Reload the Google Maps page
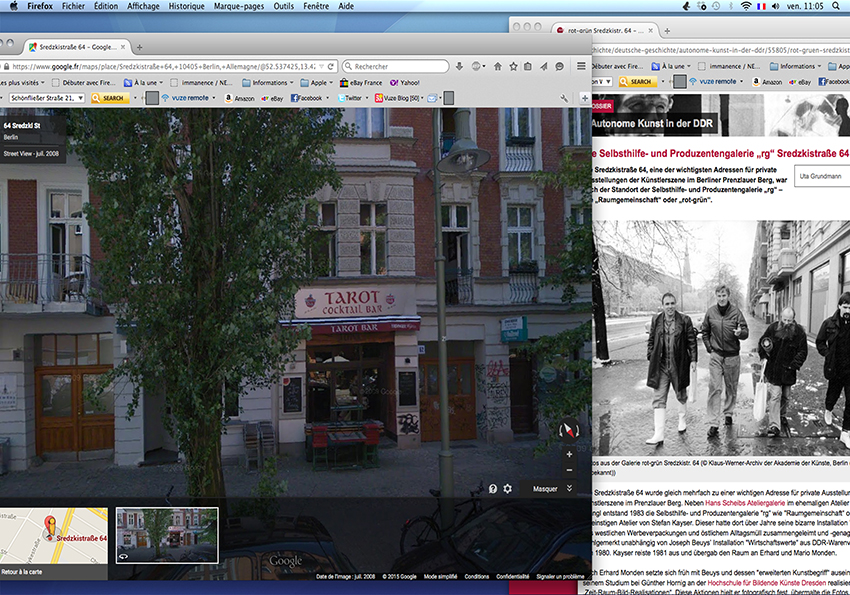 331,67
